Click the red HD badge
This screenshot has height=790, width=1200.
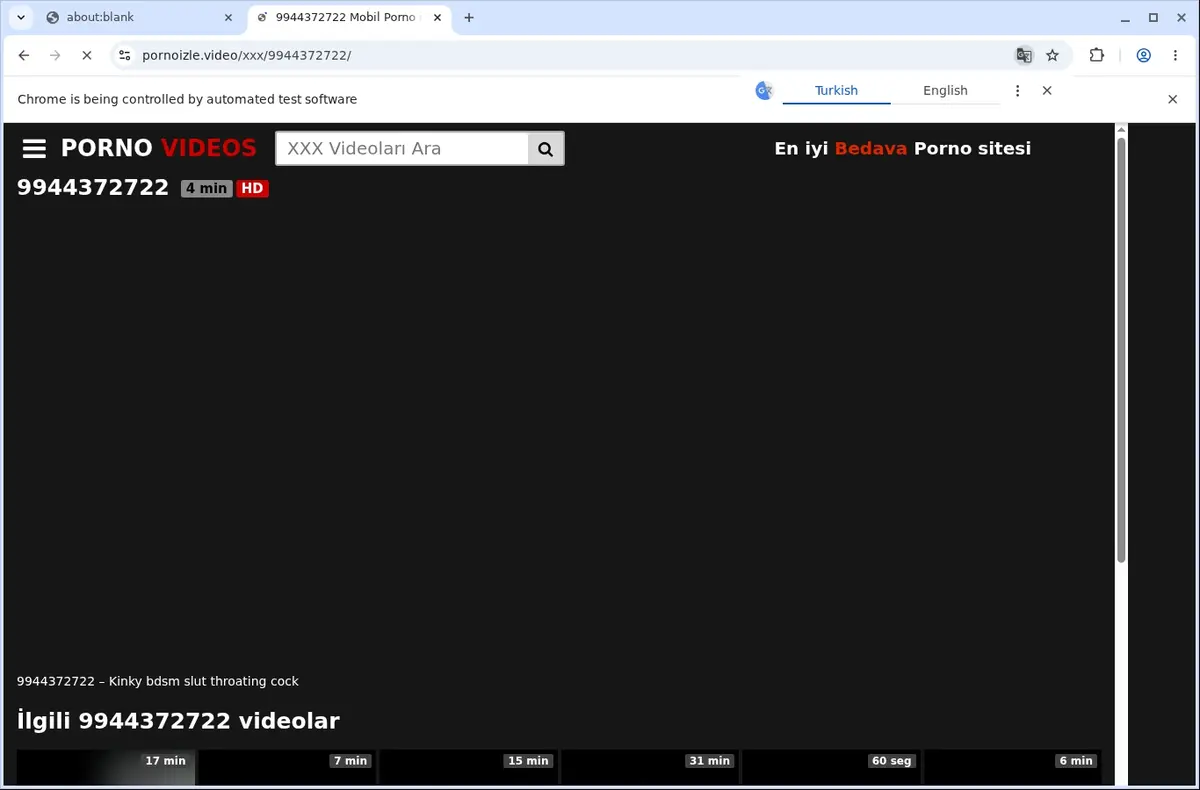[x=253, y=188]
